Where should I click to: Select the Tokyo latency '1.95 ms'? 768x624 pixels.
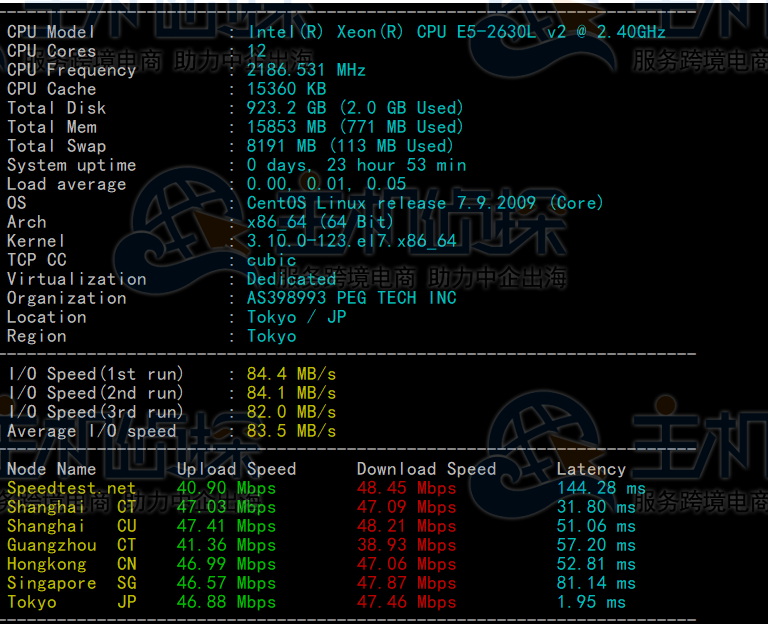591,602
